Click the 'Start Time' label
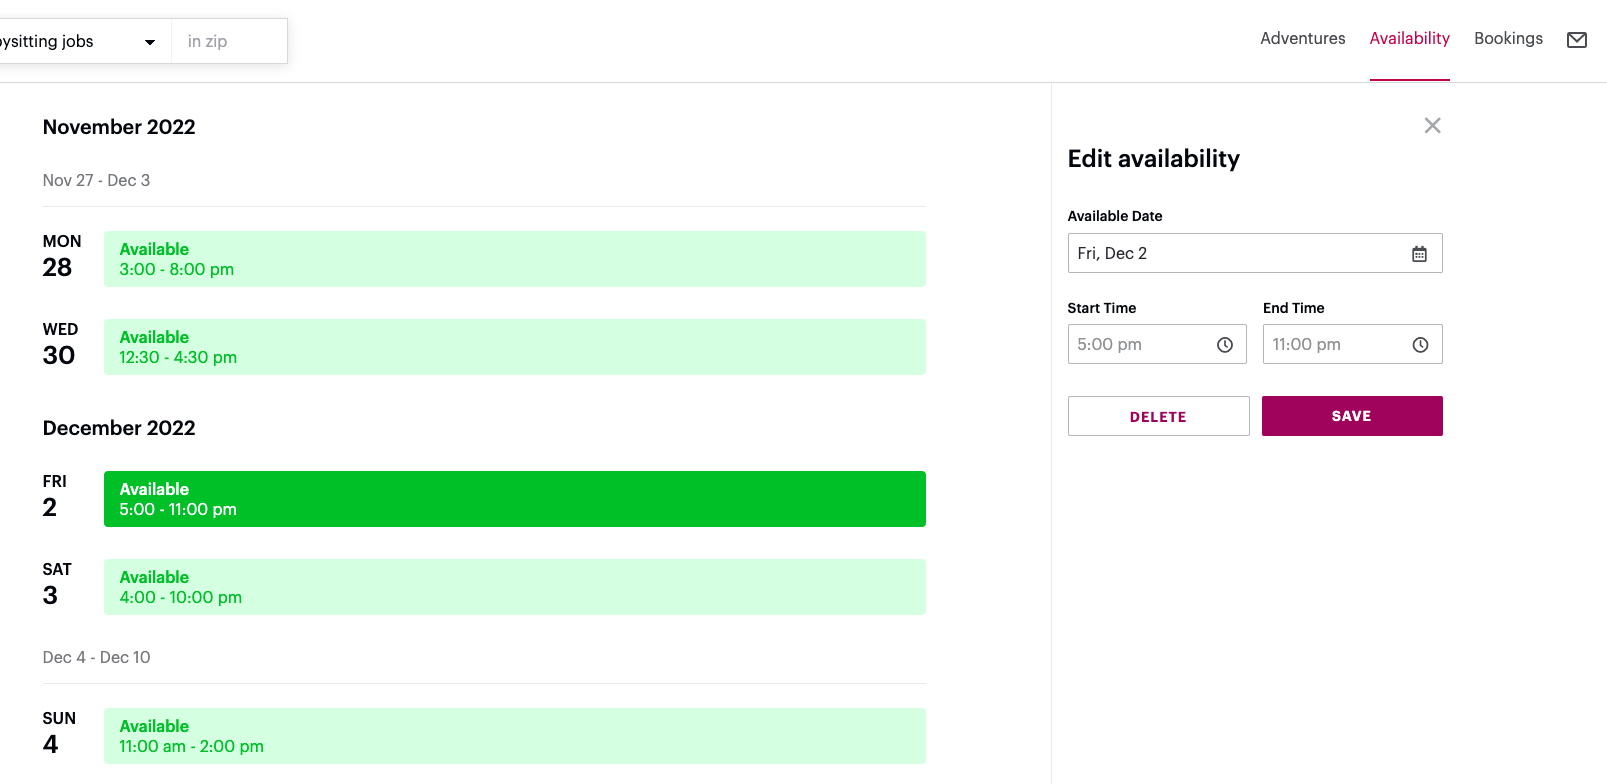1607x784 pixels. click(1102, 308)
